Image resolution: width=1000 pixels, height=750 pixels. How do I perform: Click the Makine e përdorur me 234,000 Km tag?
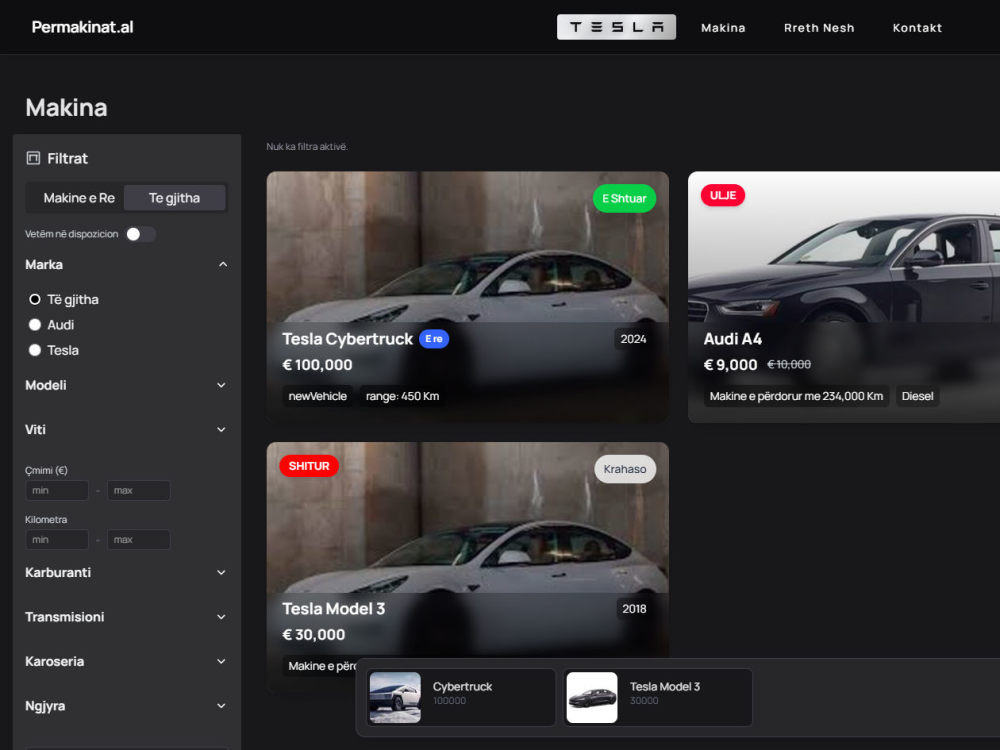pos(796,396)
